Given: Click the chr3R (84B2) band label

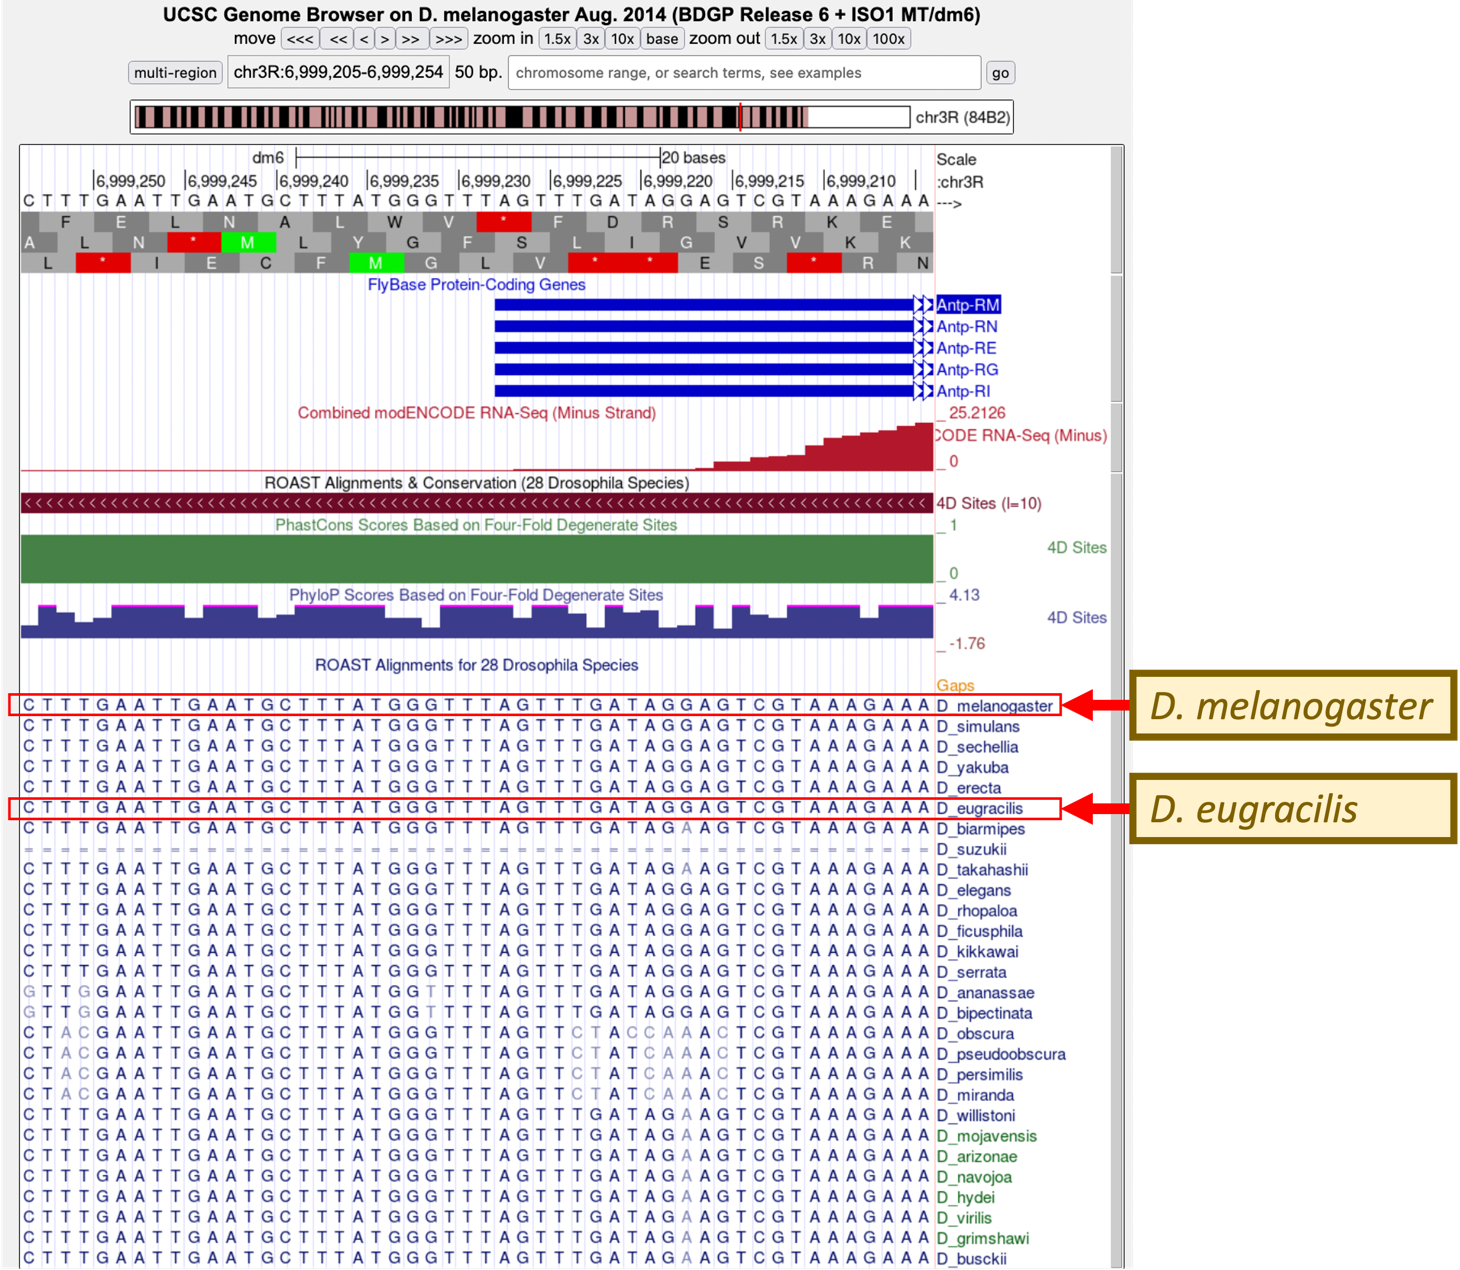Looking at the screenshot, I should coord(962,117).
